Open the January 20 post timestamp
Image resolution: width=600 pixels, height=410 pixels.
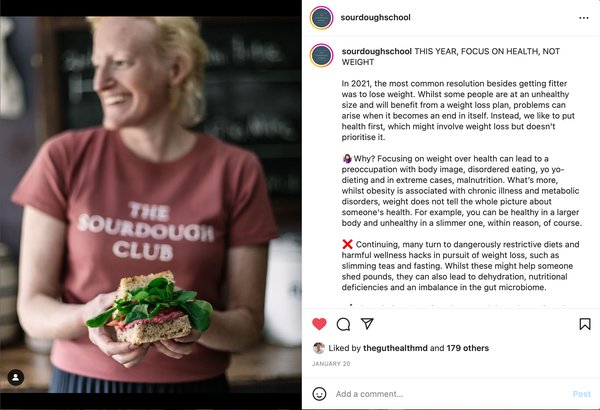331,364
